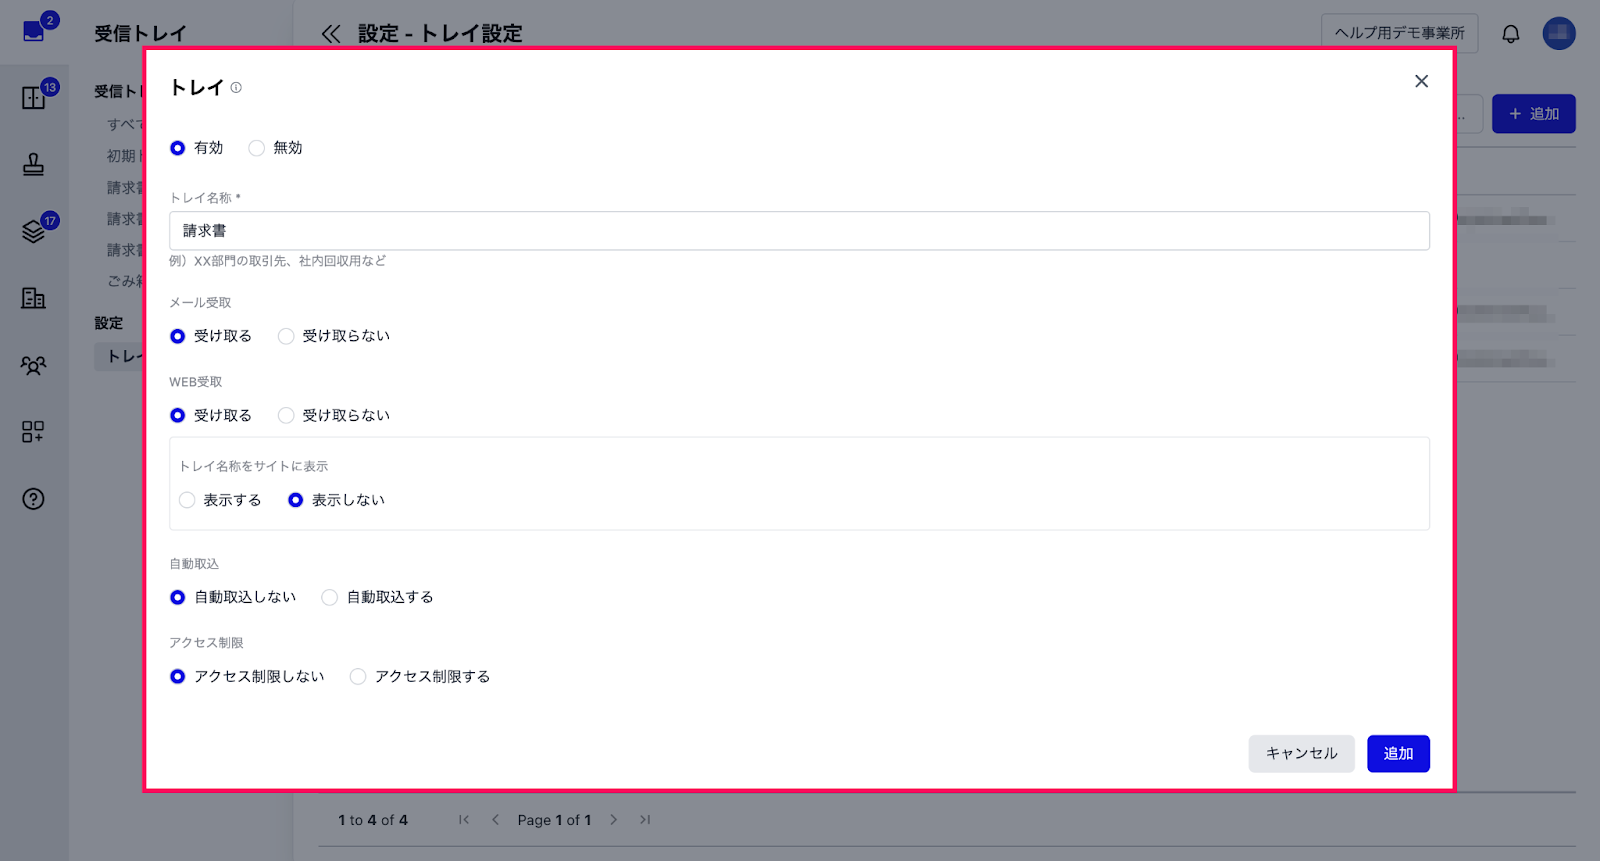Go to first page in pagination
This screenshot has width=1600, height=861.
click(x=464, y=820)
